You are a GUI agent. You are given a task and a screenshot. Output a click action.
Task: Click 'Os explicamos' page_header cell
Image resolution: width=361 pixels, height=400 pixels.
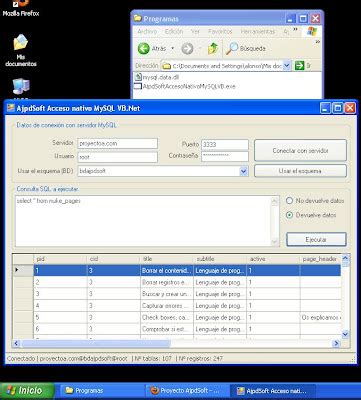[320, 317]
